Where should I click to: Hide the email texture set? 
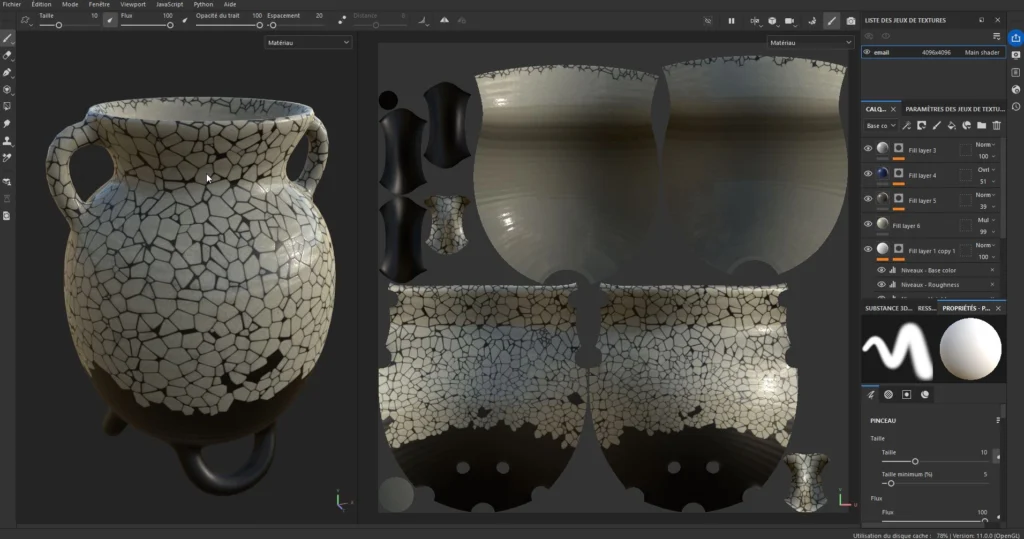pos(867,52)
